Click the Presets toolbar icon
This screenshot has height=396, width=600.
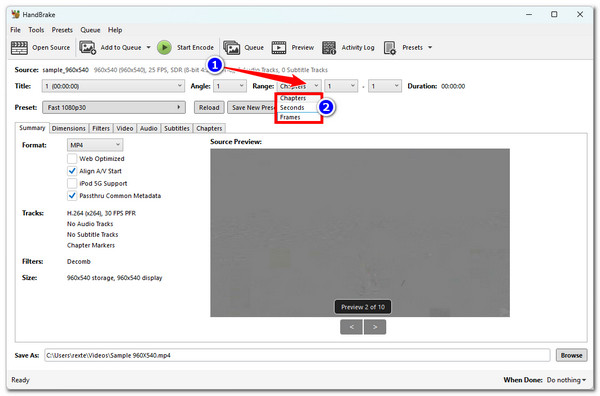point(390,48)
